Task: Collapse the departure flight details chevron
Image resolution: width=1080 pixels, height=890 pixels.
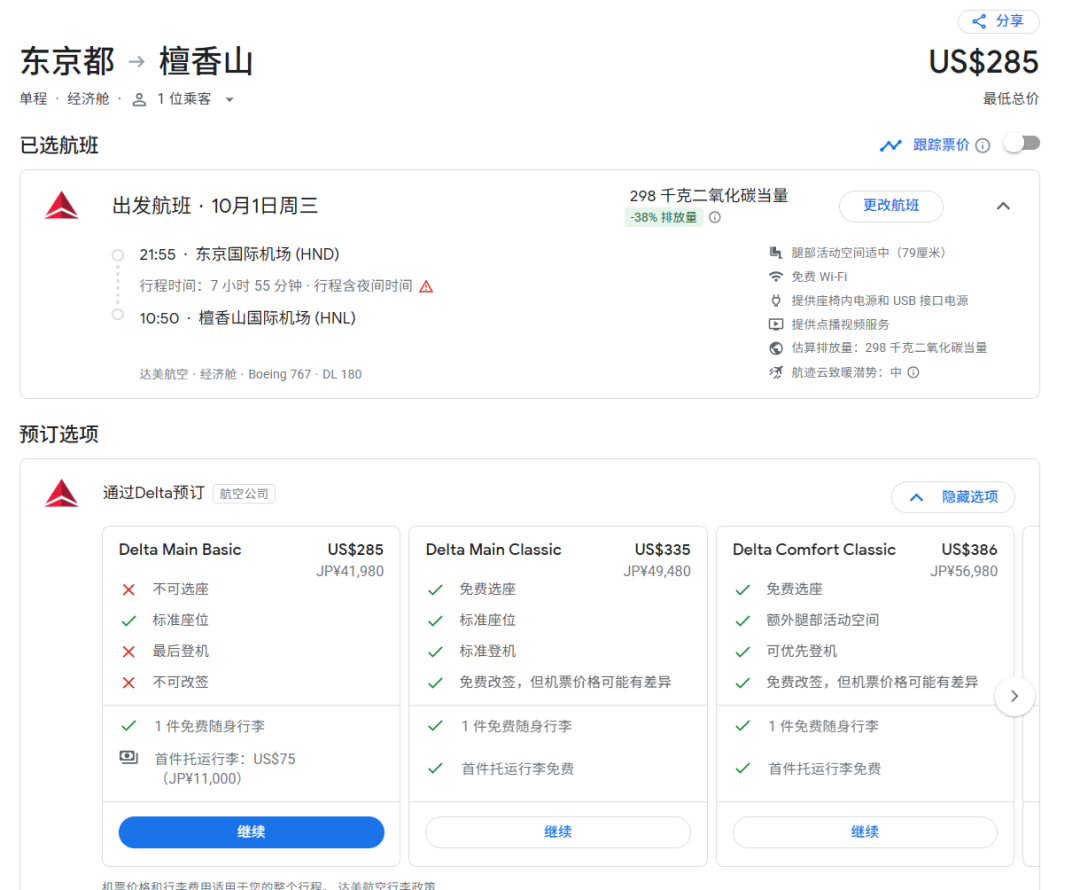Action: [1003, 206]
